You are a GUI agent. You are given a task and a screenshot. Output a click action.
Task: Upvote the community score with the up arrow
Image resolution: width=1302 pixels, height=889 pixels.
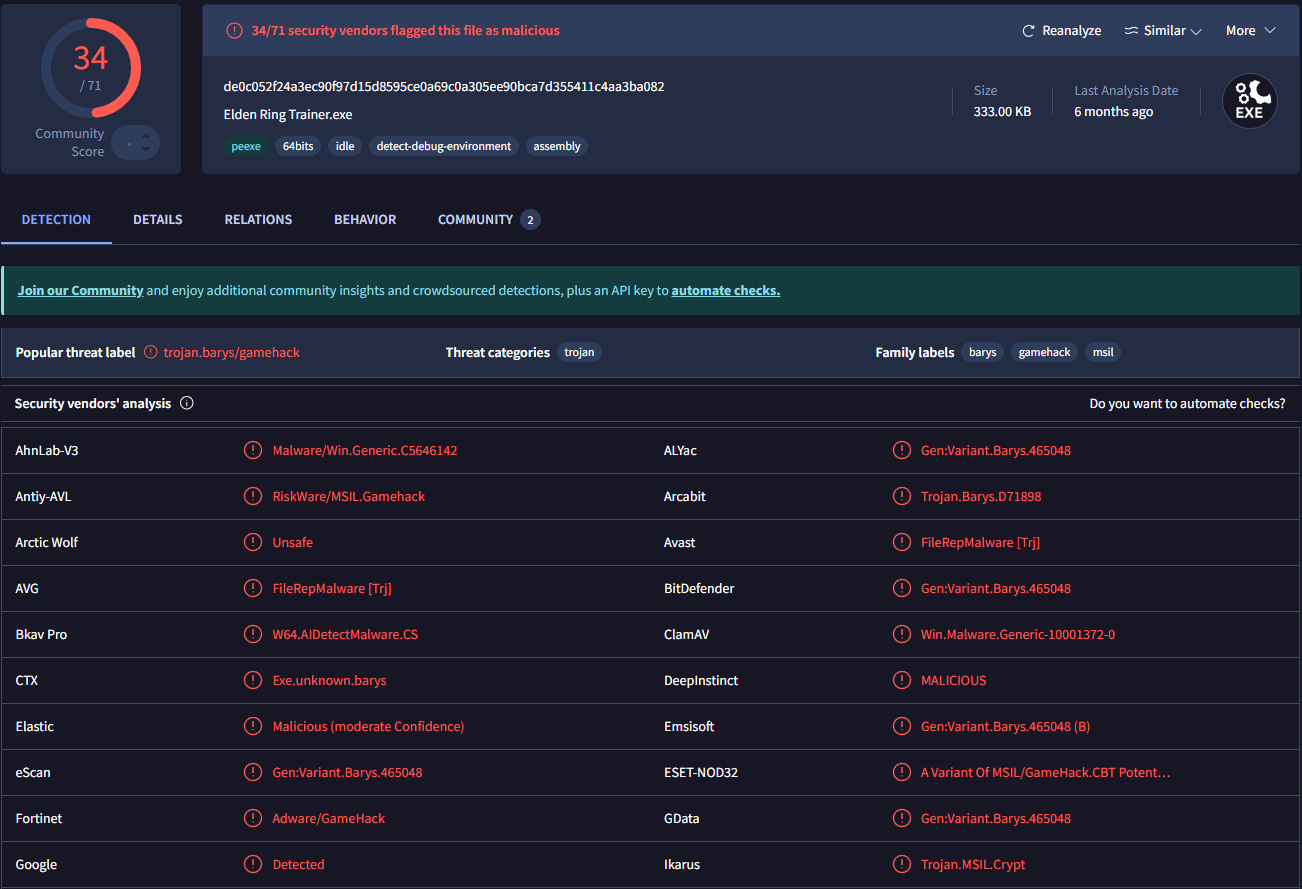(146, 136)
